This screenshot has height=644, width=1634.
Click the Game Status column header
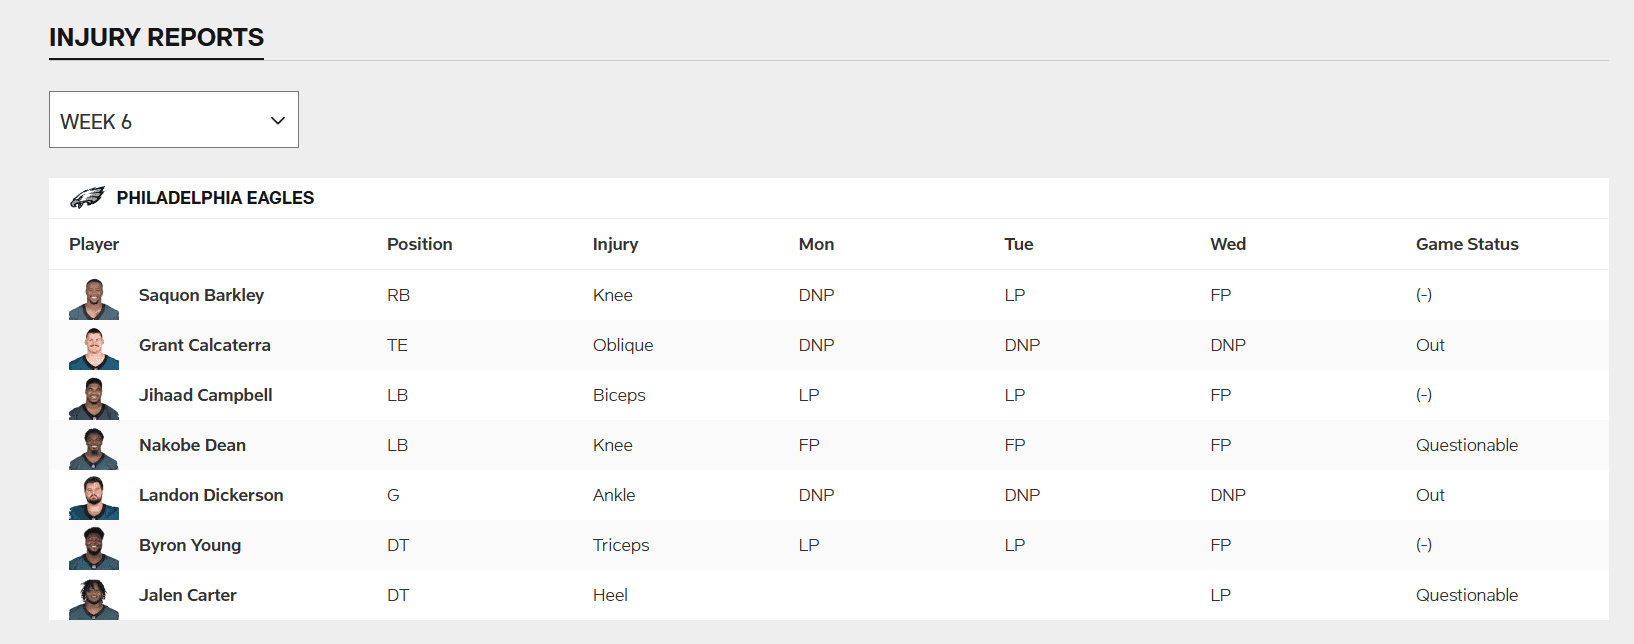click(x=1466, y=244)
